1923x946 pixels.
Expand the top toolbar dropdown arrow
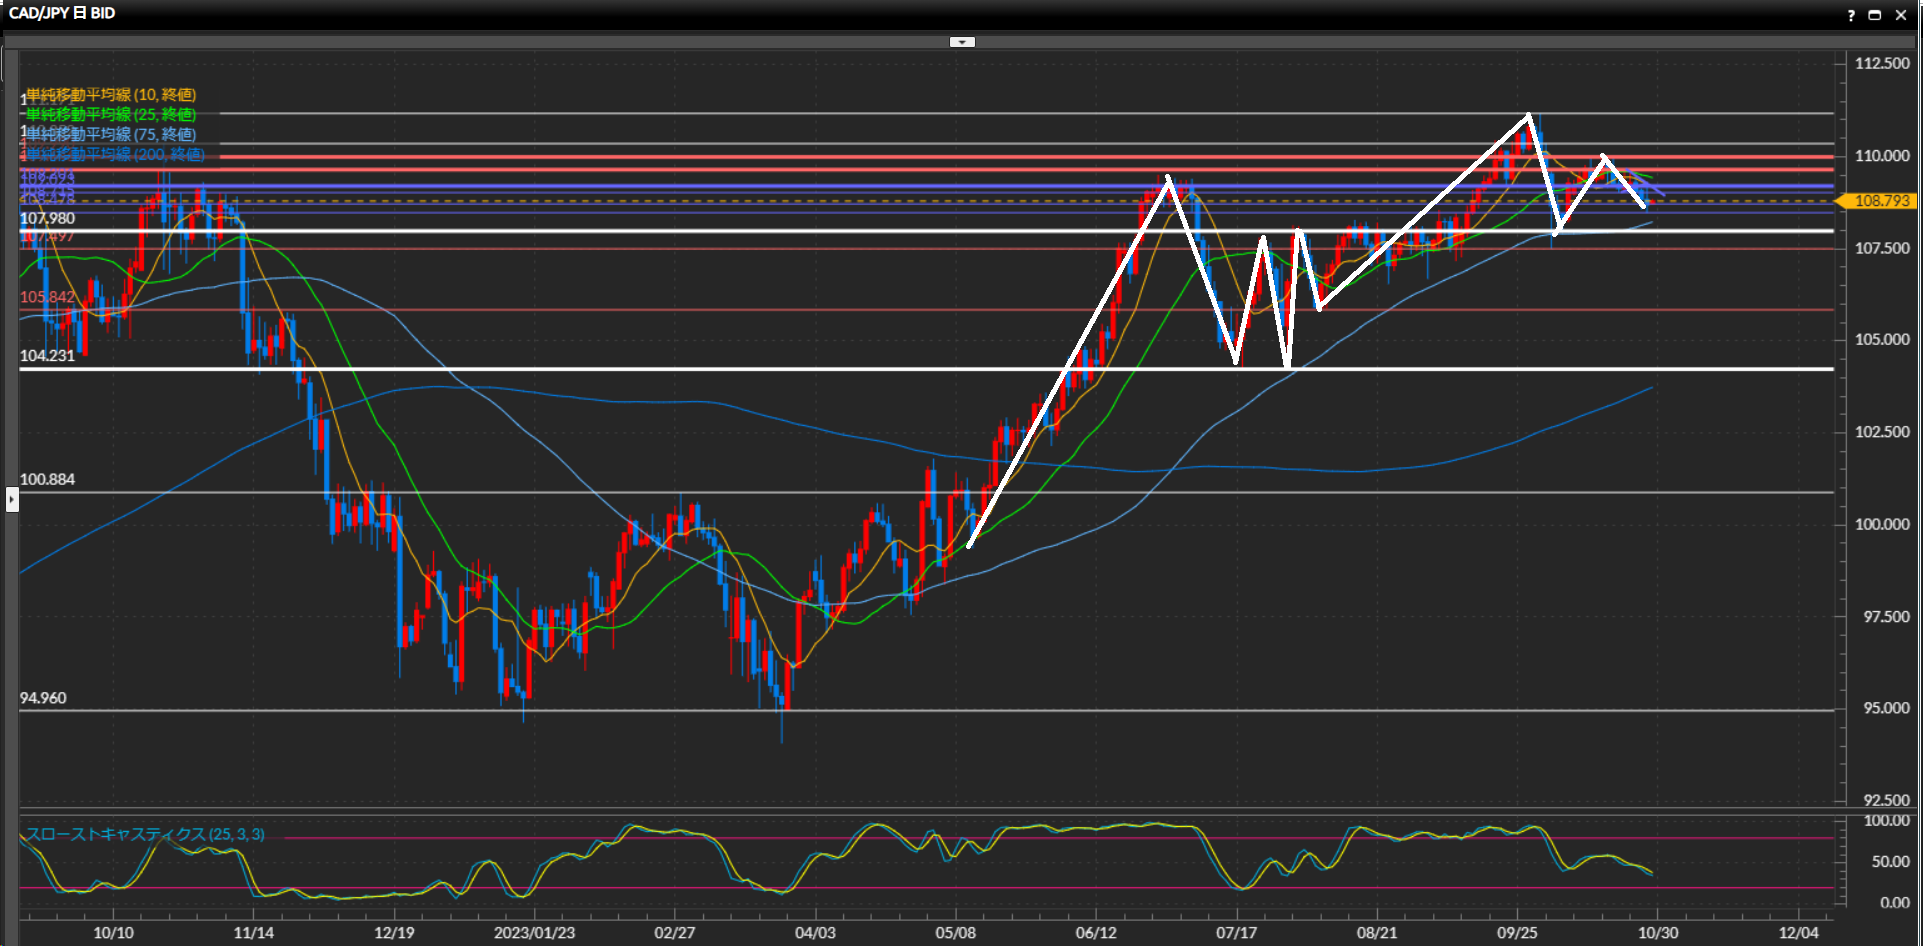[x=962, y=42]
